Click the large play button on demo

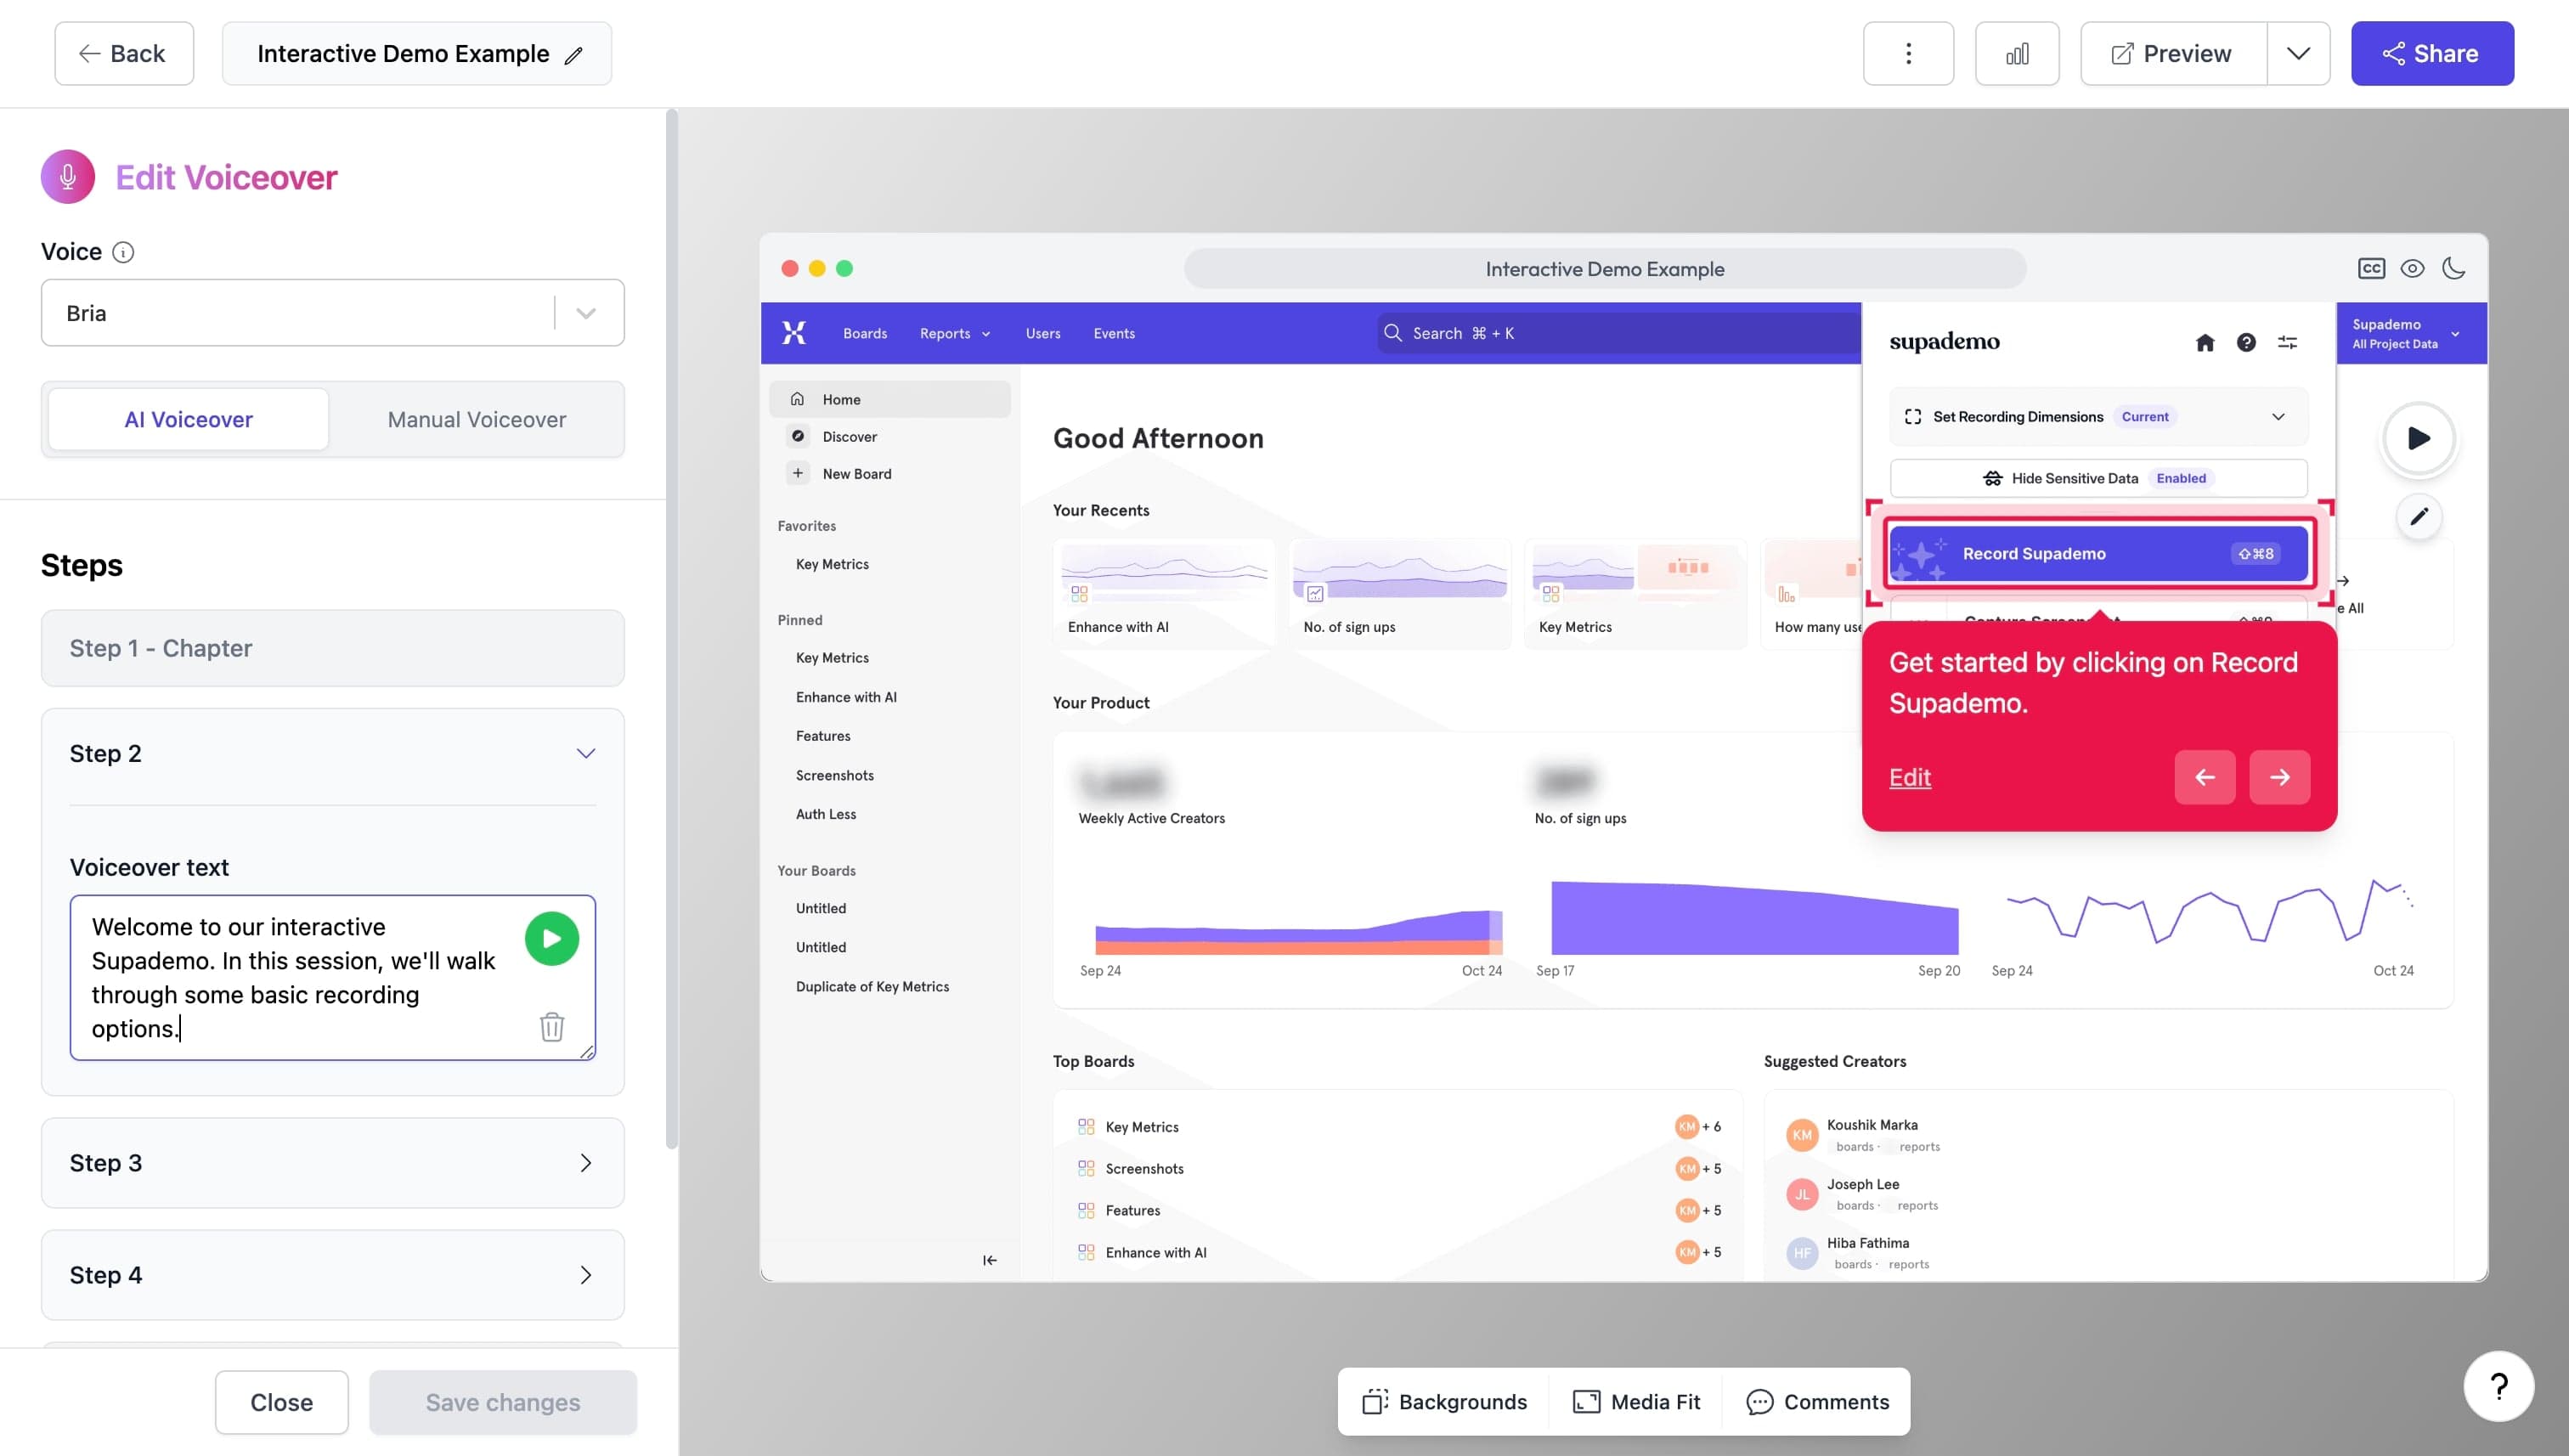(x=2418, y=438)
